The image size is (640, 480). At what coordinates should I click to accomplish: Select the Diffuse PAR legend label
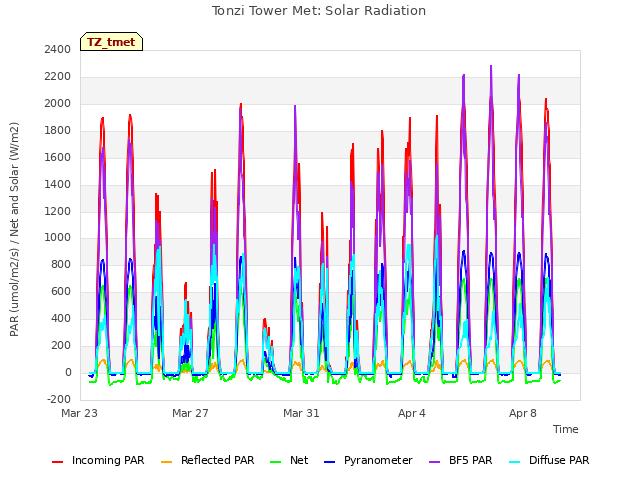pos(559,460)
